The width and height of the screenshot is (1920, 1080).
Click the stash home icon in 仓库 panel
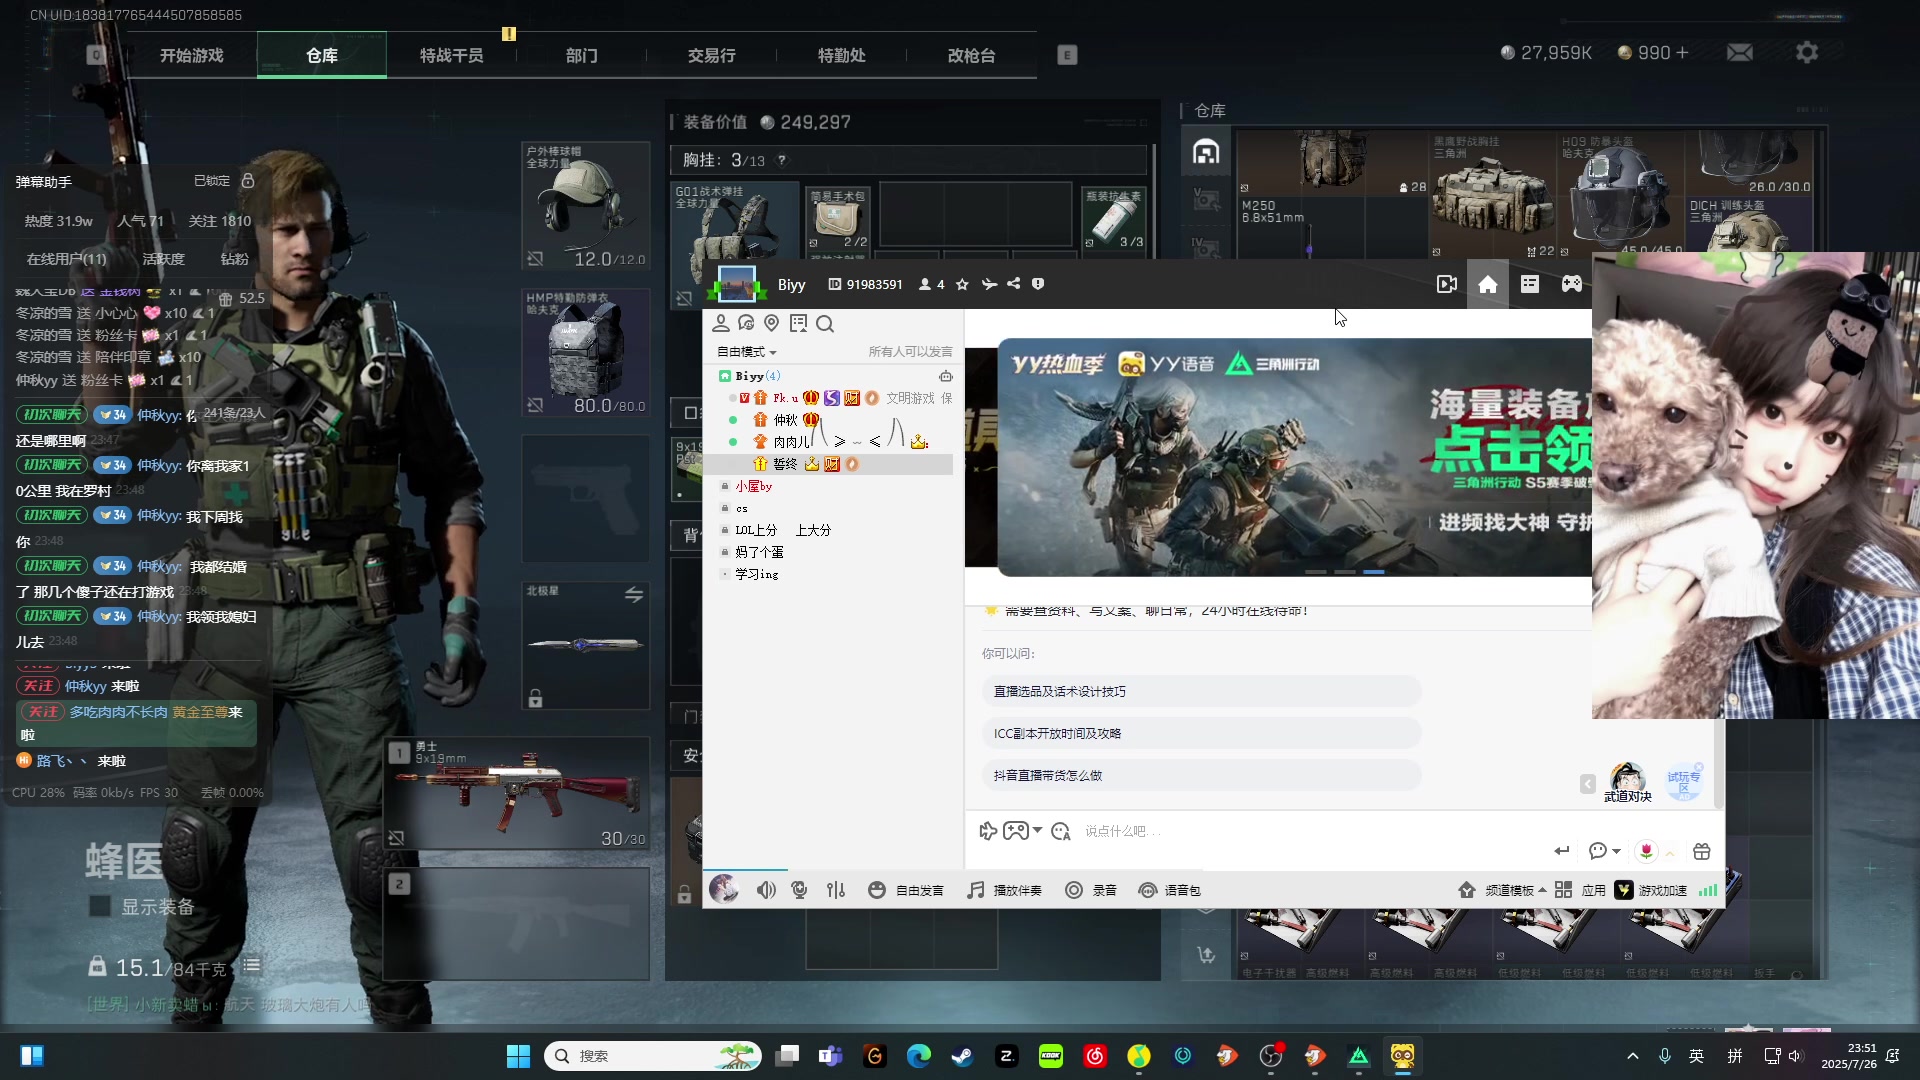pos(1206,152)
